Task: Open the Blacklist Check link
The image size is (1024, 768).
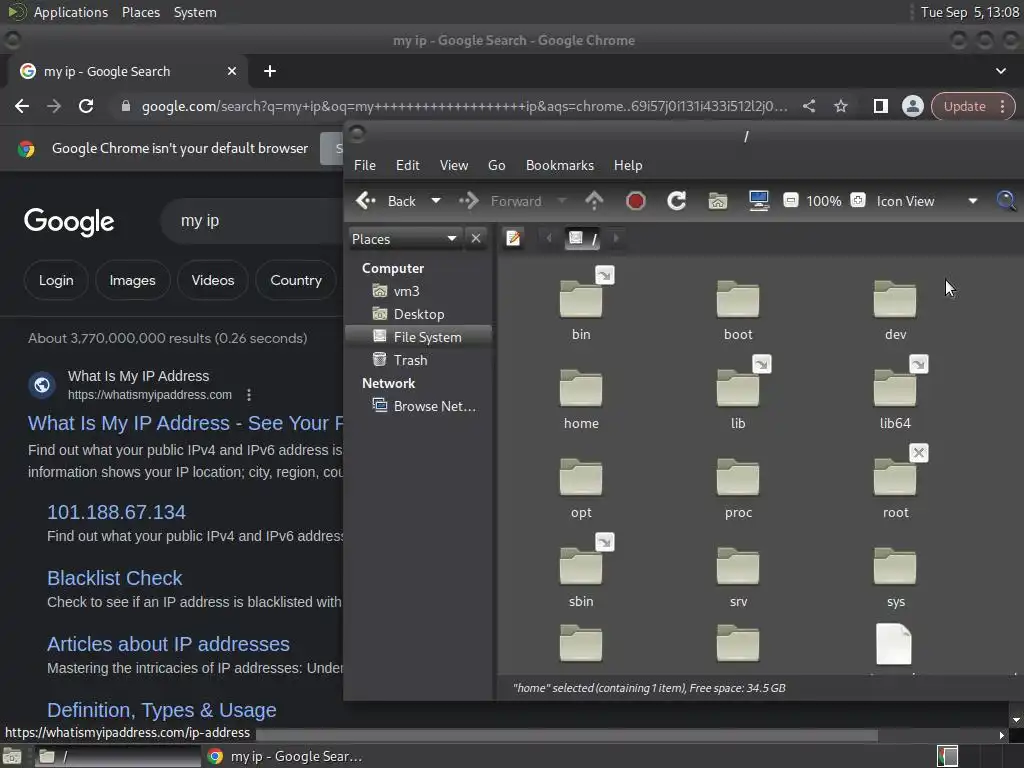Action: point(114,578)
